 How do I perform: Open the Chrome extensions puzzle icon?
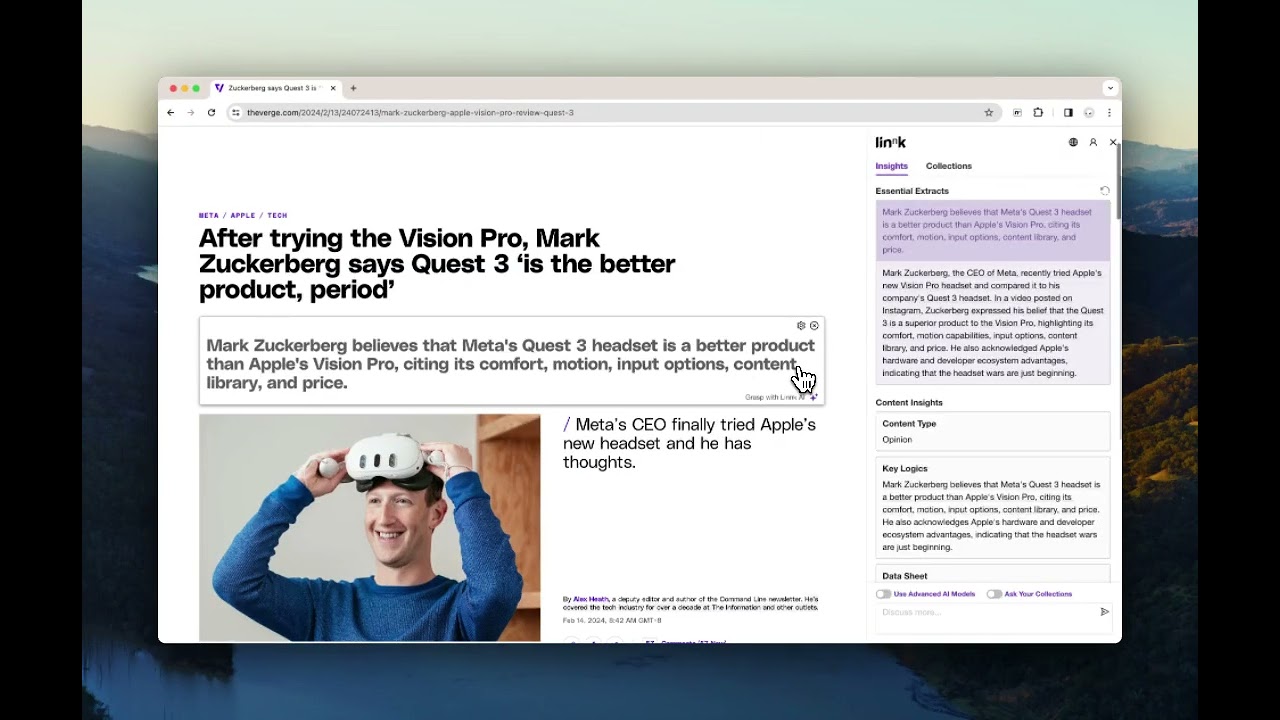(1038, 113)
